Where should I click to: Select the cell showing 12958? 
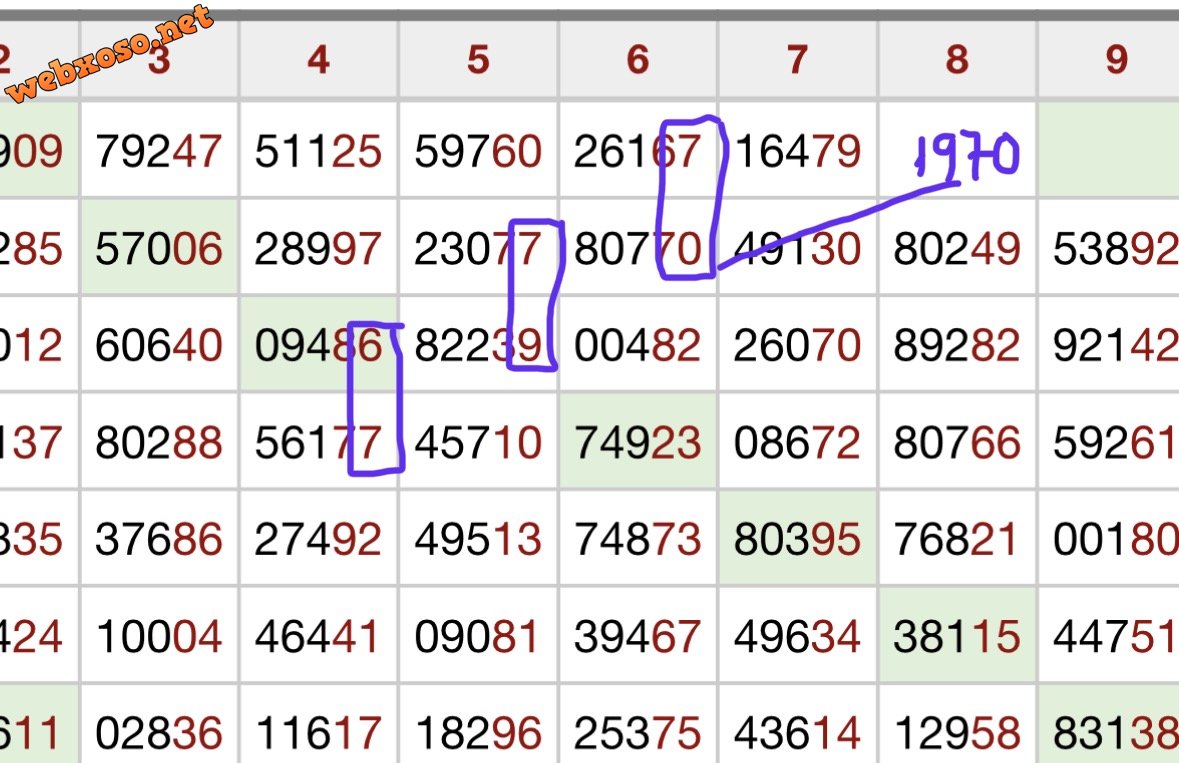(x=957, y=724)
